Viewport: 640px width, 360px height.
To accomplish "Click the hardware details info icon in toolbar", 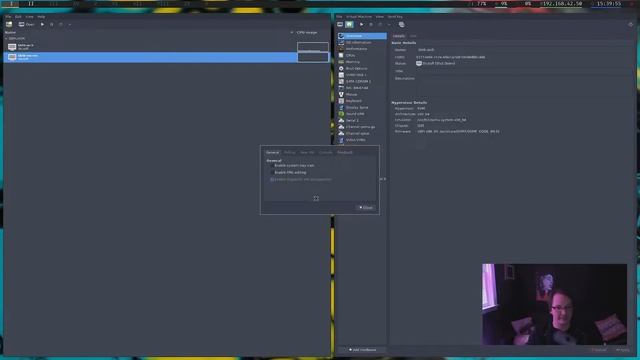I will click(x=349, y=24).
